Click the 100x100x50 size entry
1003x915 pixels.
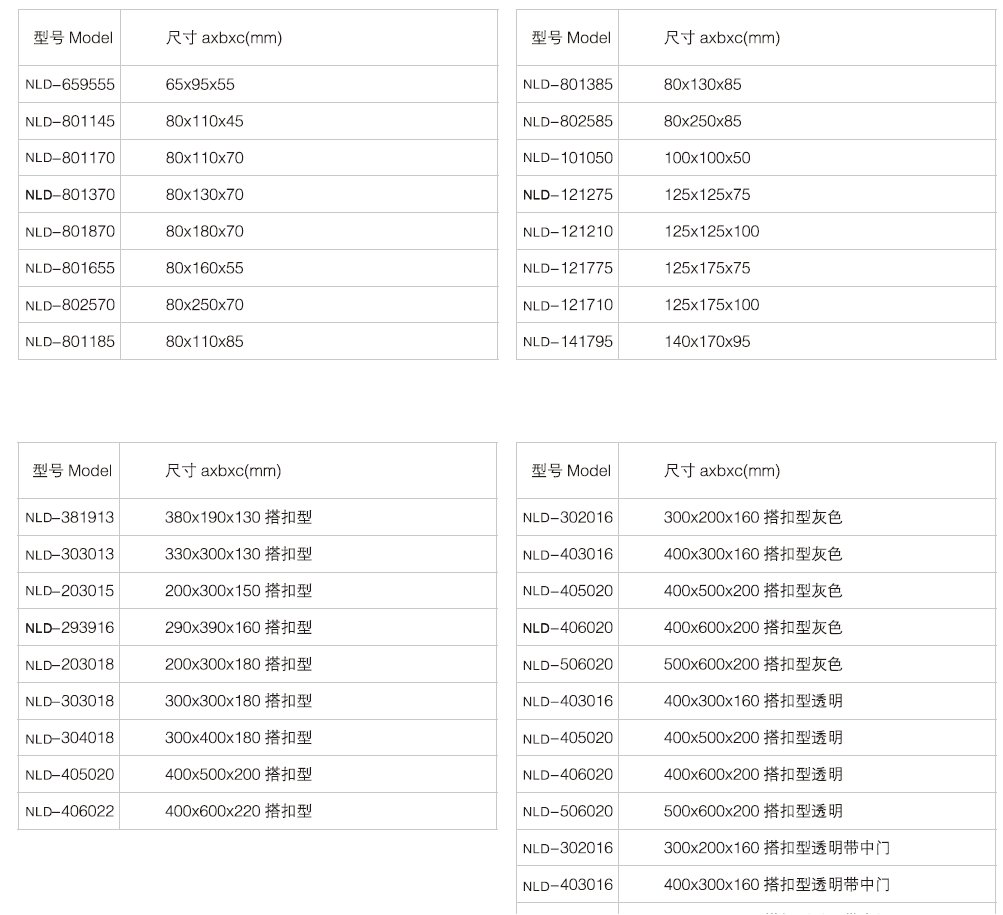pyautogui.click(x=707, y=158)
